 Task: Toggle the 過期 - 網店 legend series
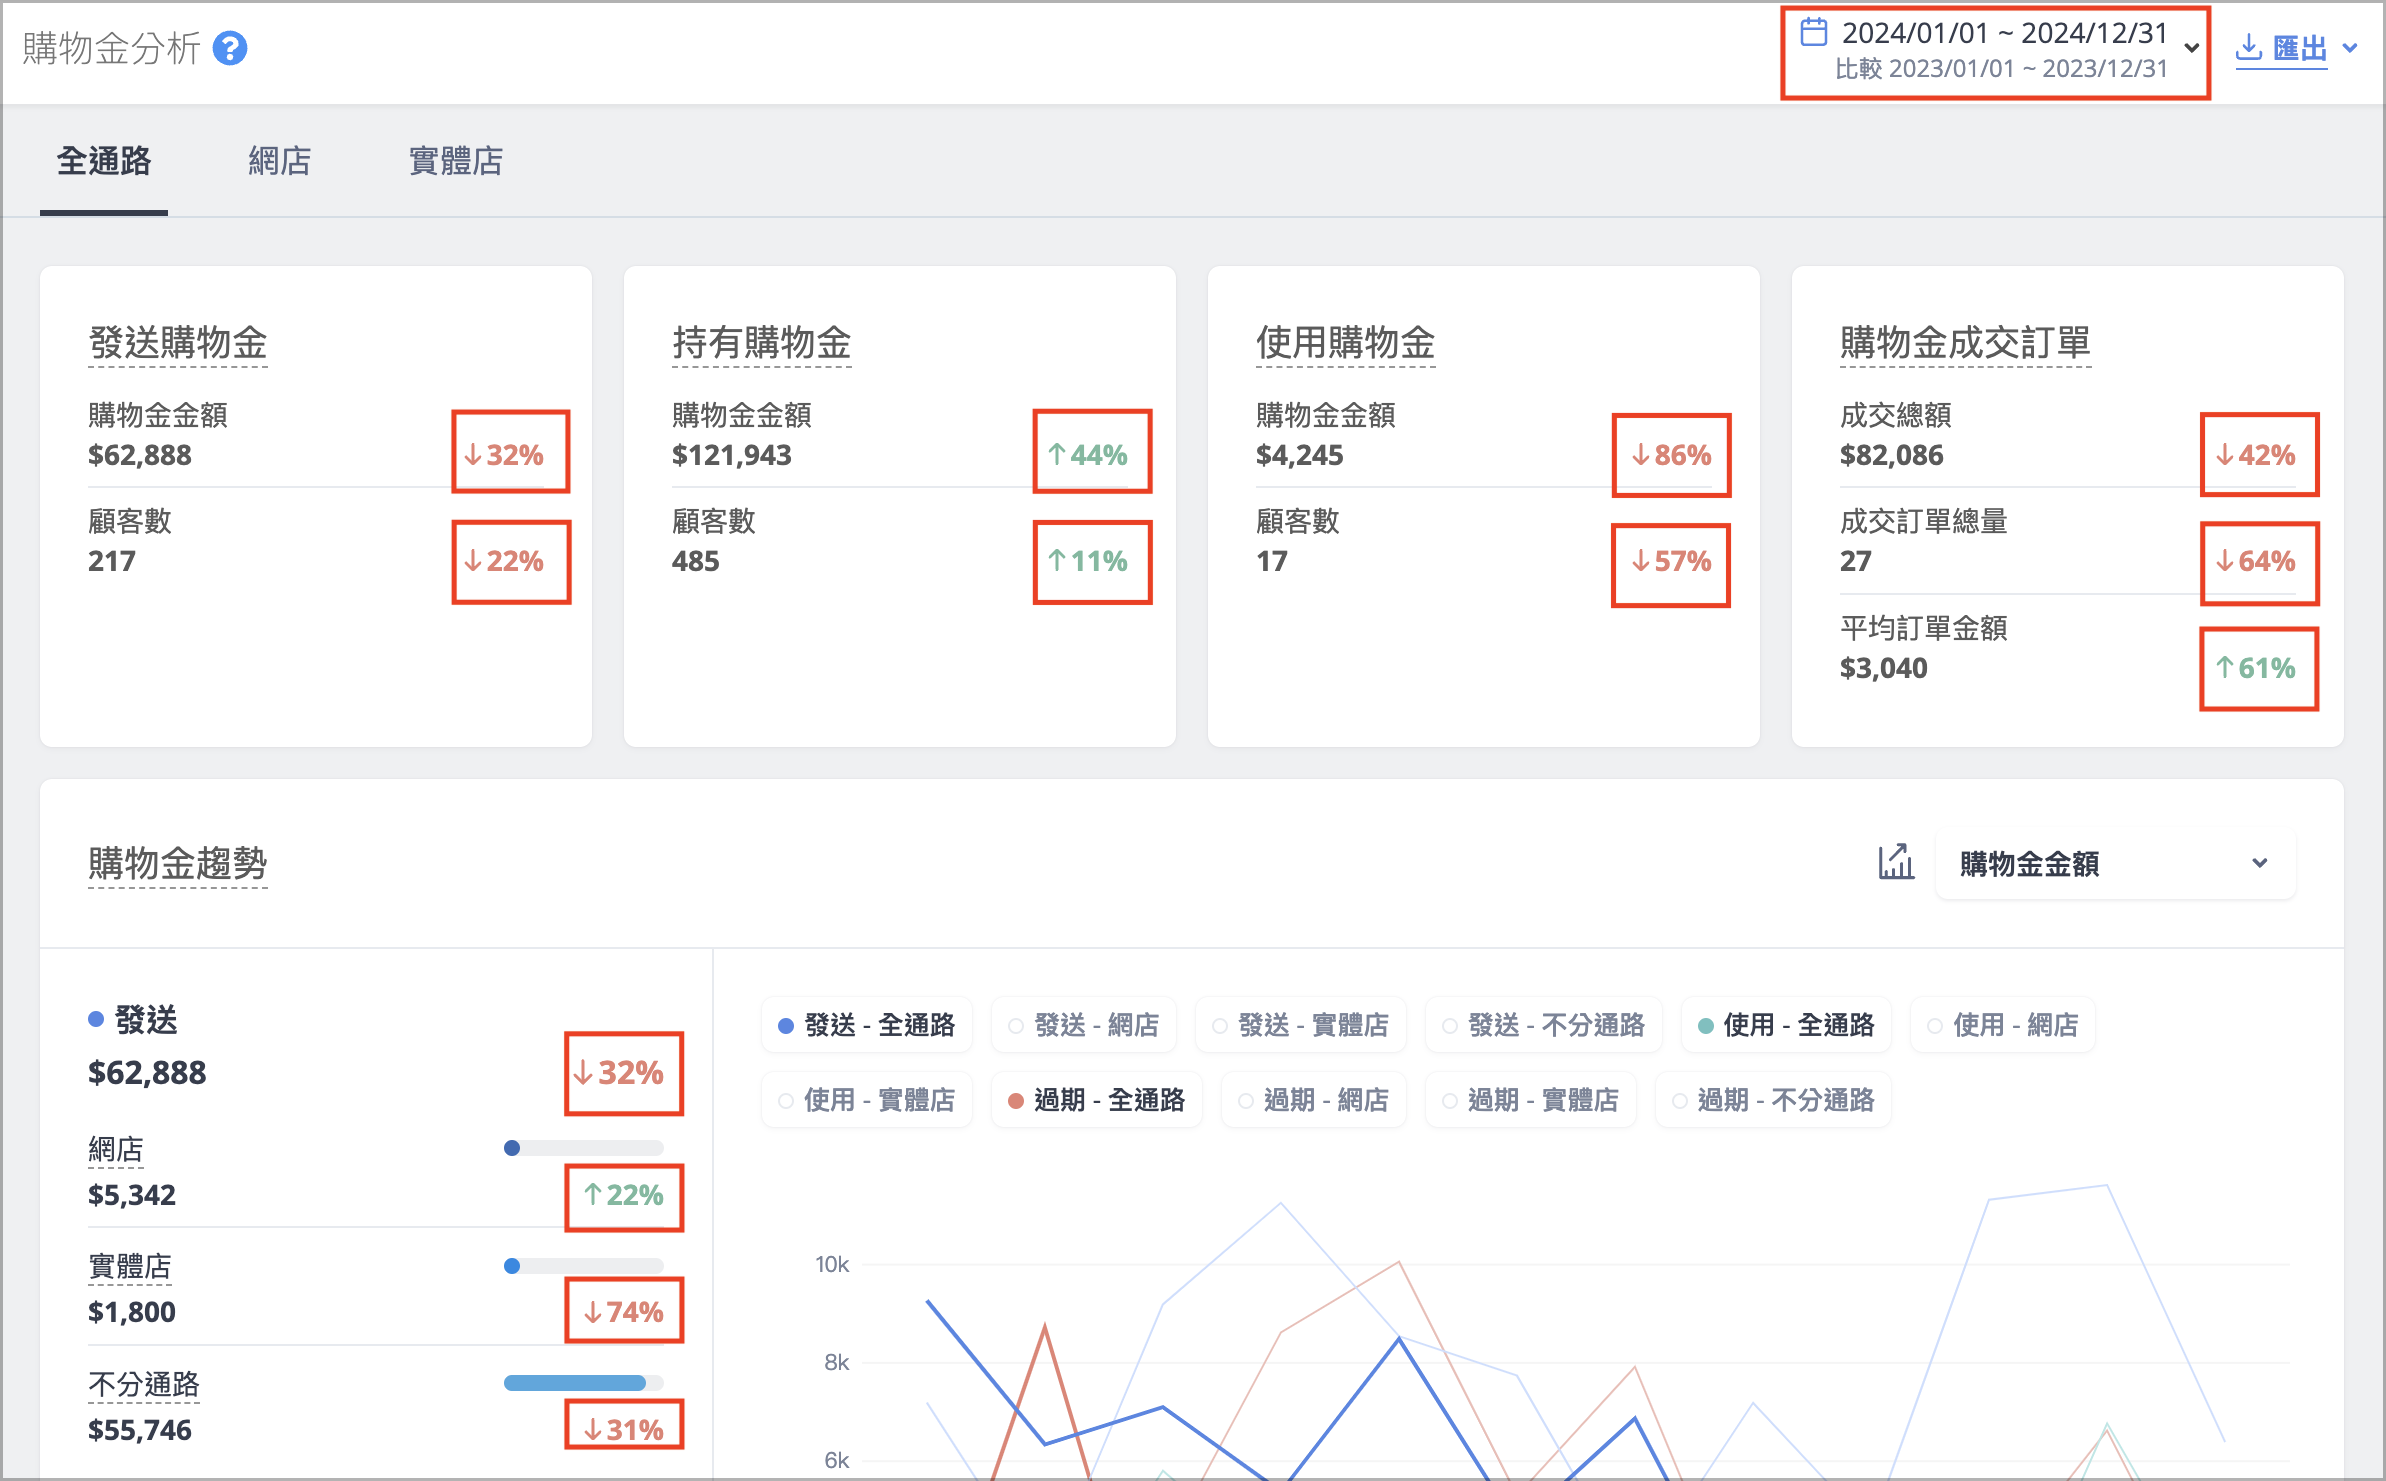tap(1313, 1100)
